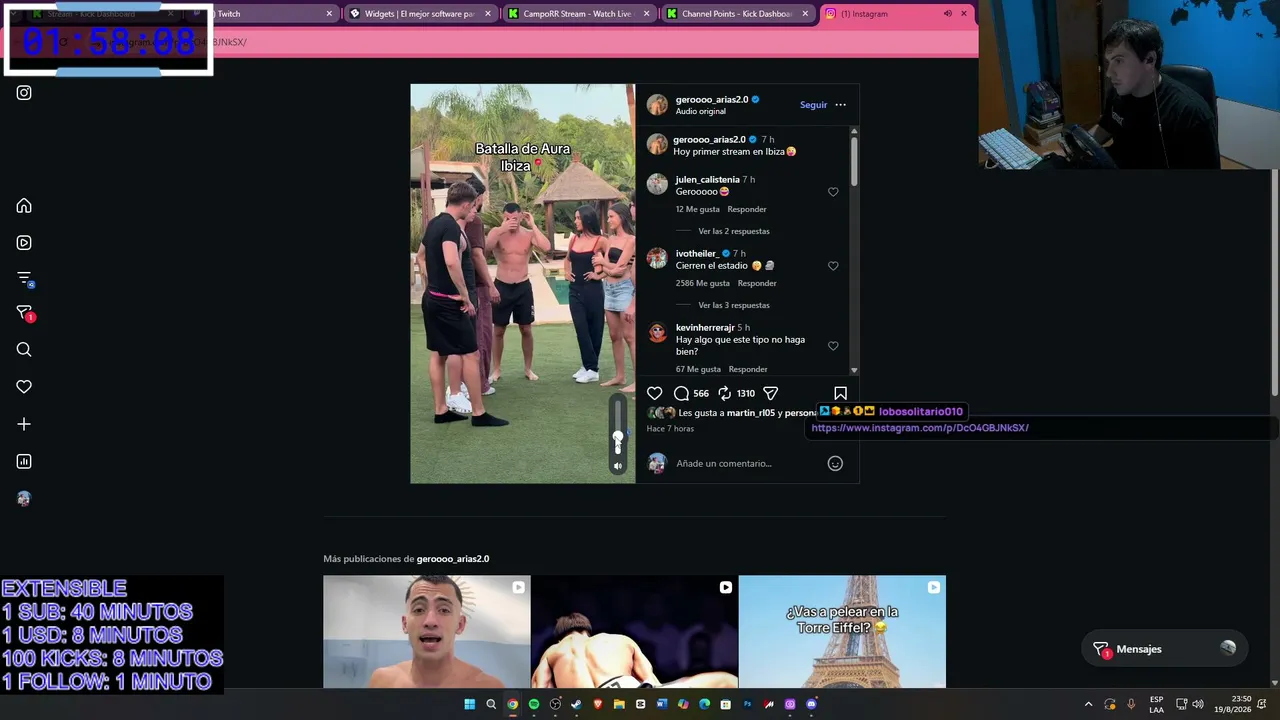Open Reels from the left sidebar
1280x720 pixels.
pyautogui.click(x=24, y=243)
